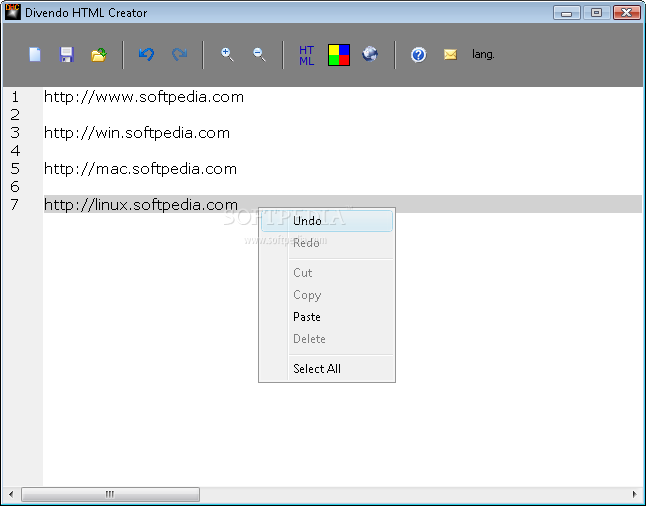The height and width of the screenshot is (506, 646).
Task: Choose Undo from the context menu
Action: [x=327, y=221]
